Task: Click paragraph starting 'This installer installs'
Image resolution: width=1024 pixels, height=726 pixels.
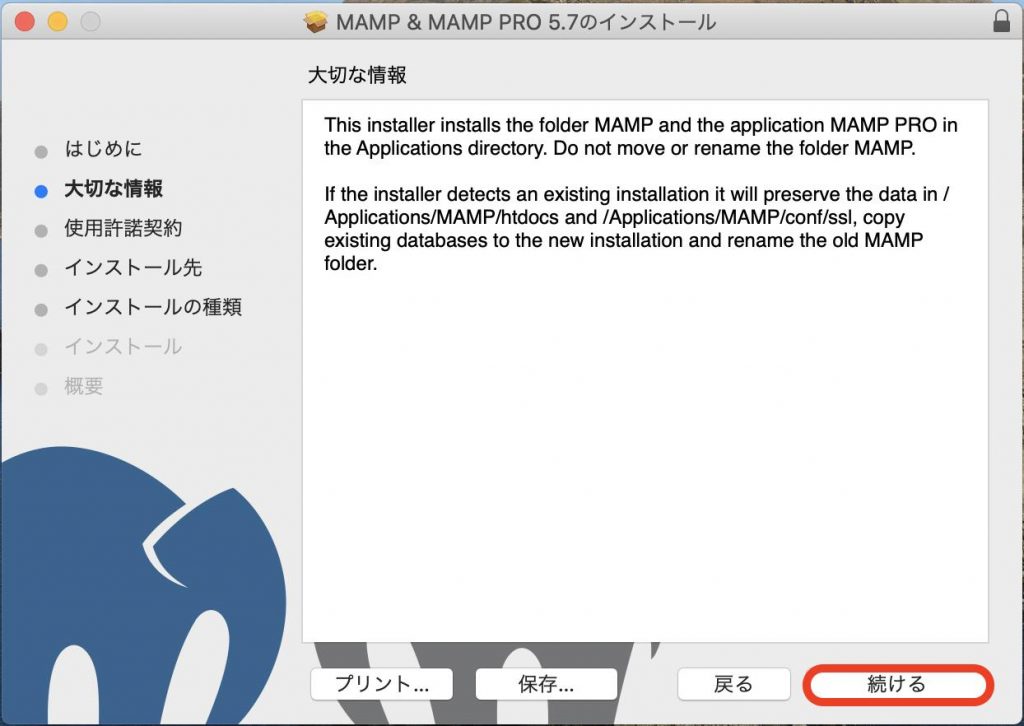Action: pos(641,136)
